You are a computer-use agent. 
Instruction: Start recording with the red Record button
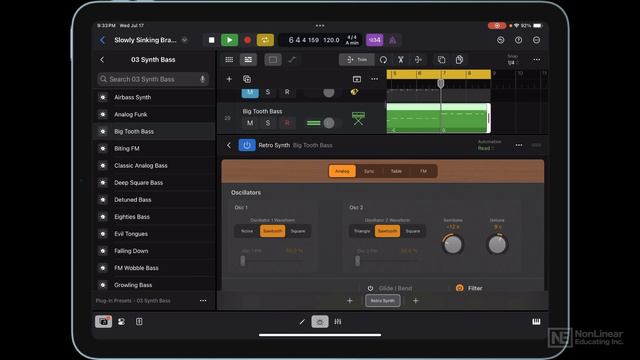click(x=247, y=40)
